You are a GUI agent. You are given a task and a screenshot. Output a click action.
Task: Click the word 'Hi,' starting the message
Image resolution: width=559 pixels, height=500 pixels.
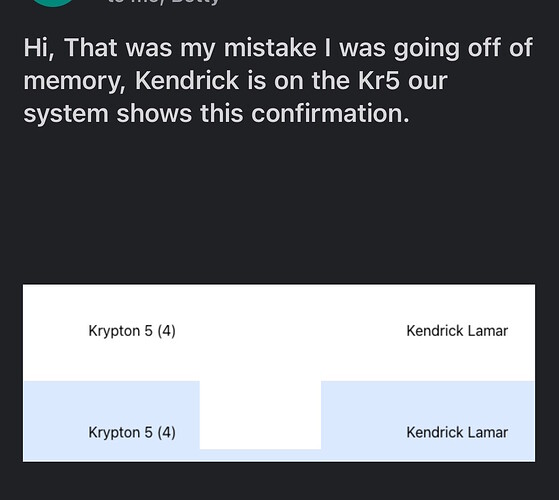point(39,48)
